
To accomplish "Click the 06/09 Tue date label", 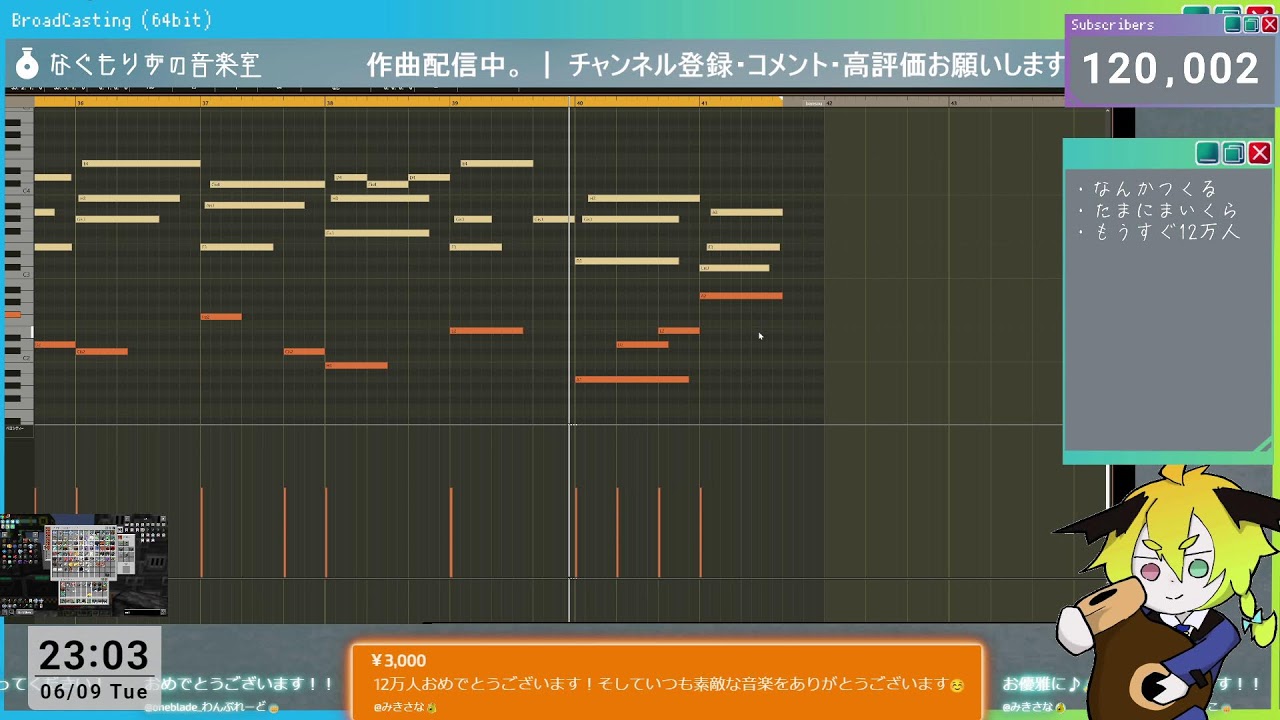I will 94,692.
